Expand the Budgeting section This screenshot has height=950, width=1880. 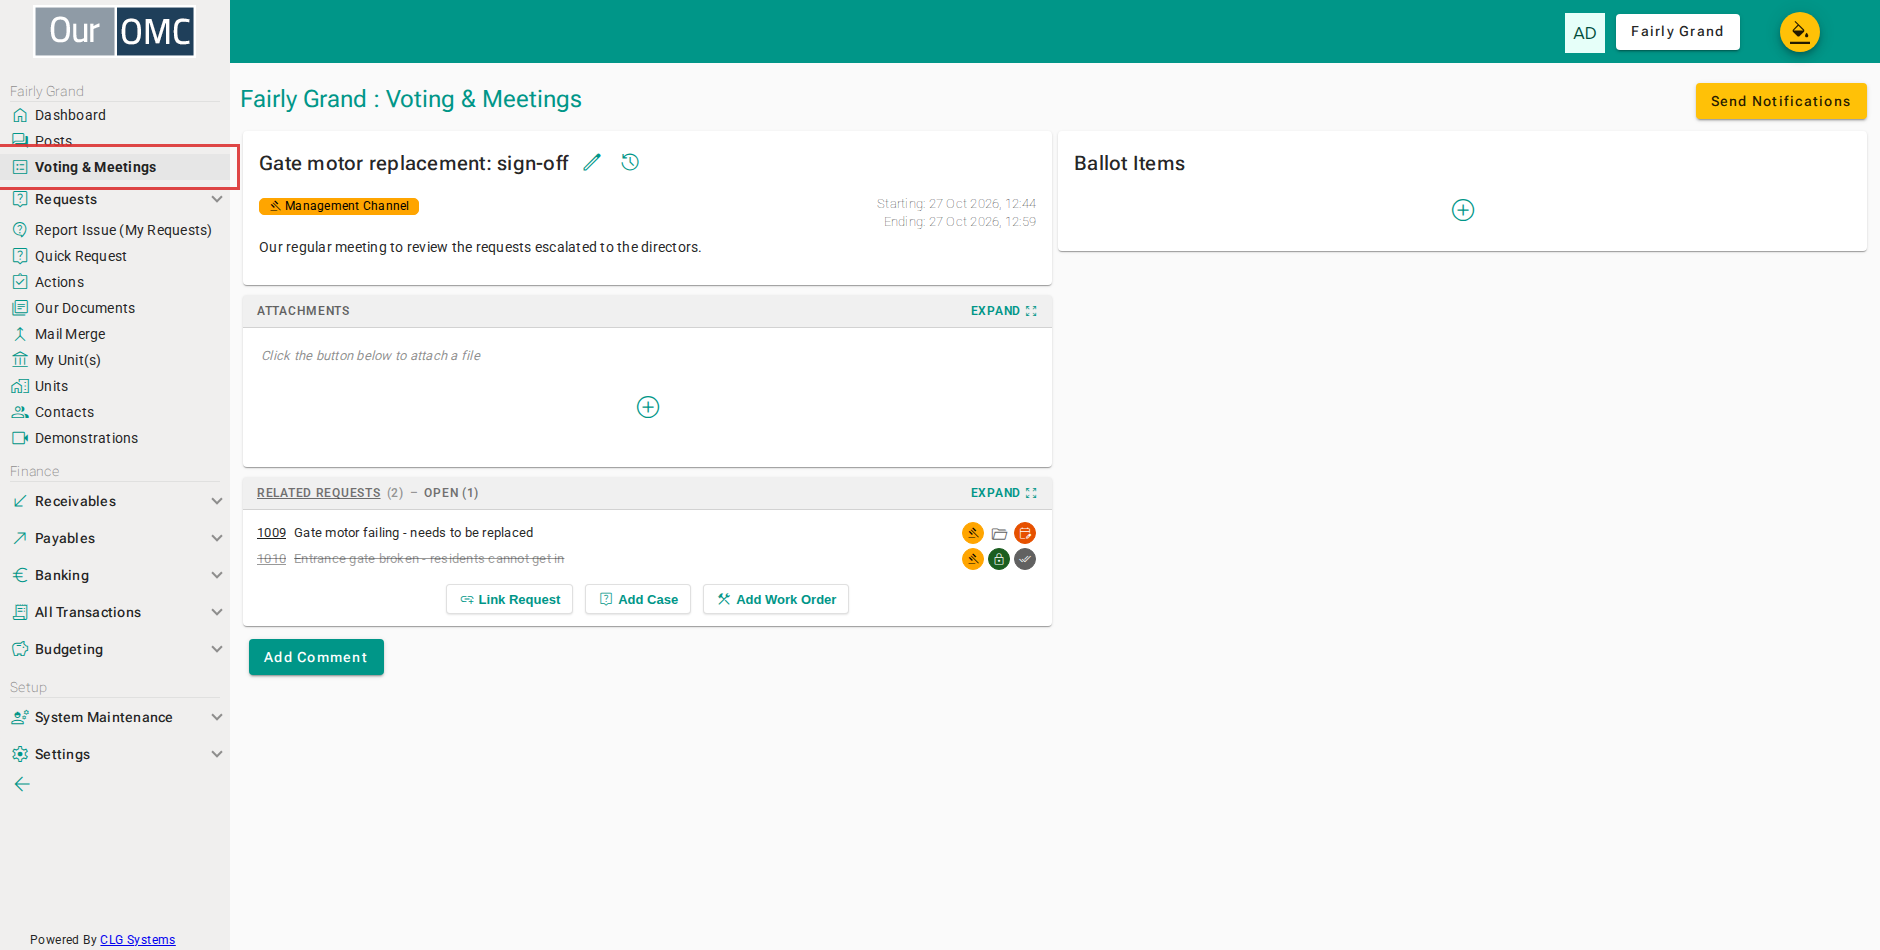[217, 649]
